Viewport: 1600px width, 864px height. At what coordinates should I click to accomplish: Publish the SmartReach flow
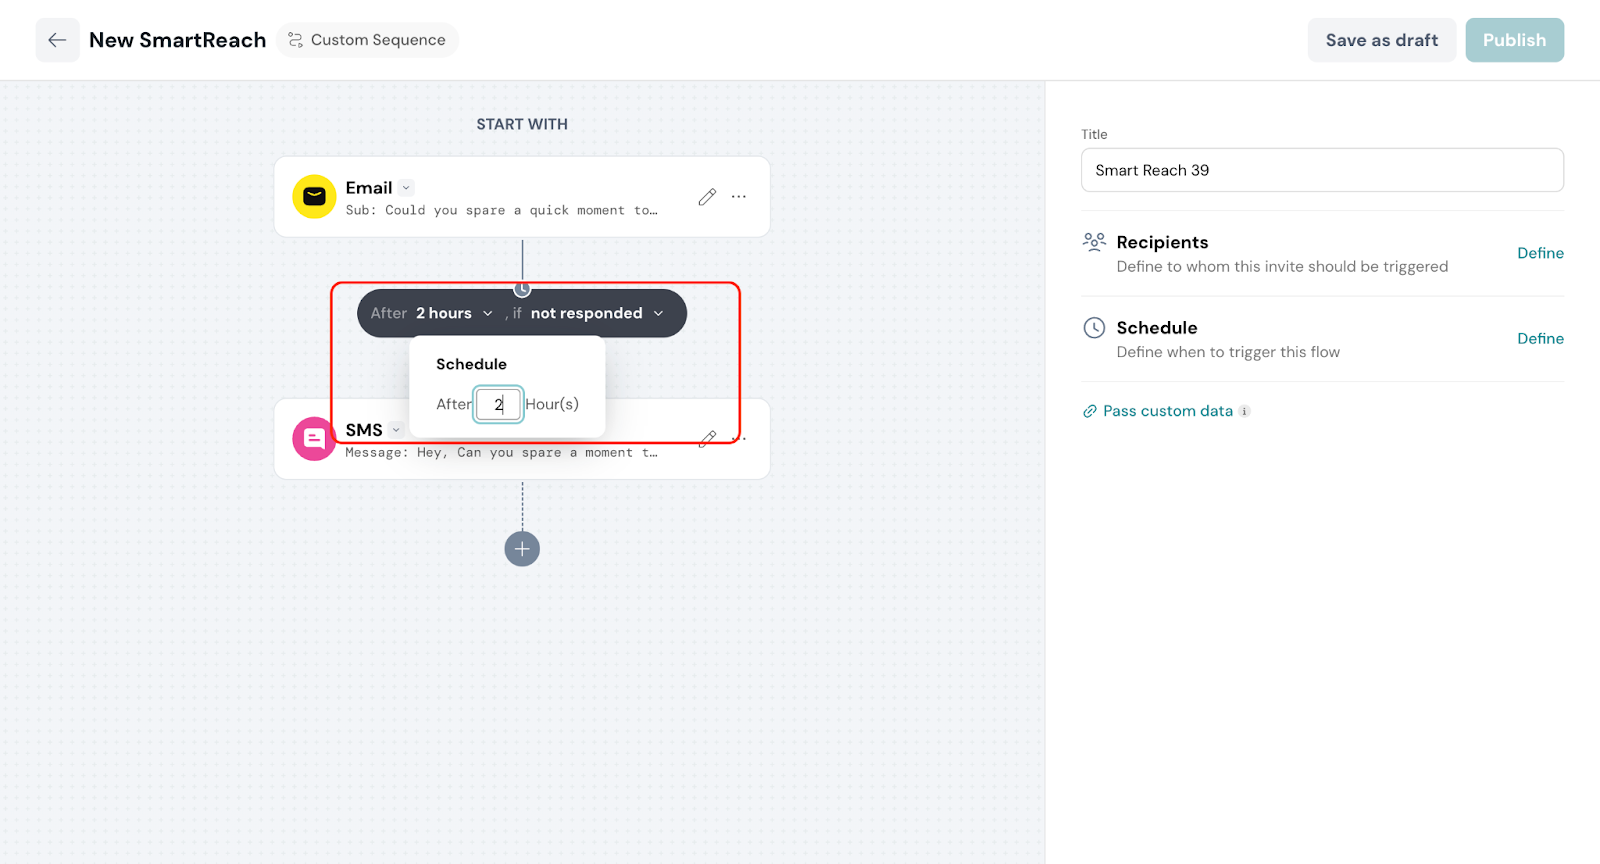point(1514,40)
